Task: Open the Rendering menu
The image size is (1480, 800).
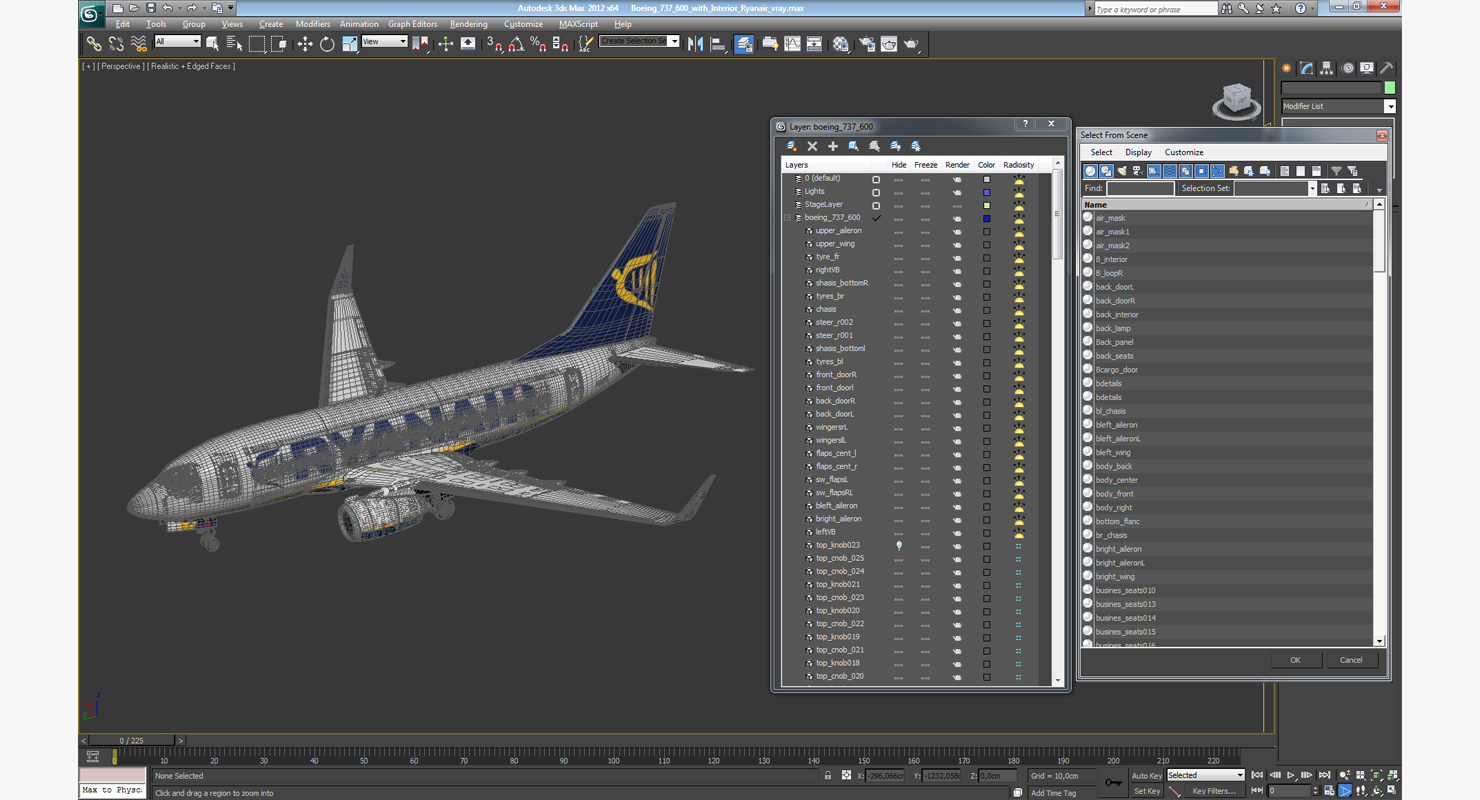Action: (469, 24)
